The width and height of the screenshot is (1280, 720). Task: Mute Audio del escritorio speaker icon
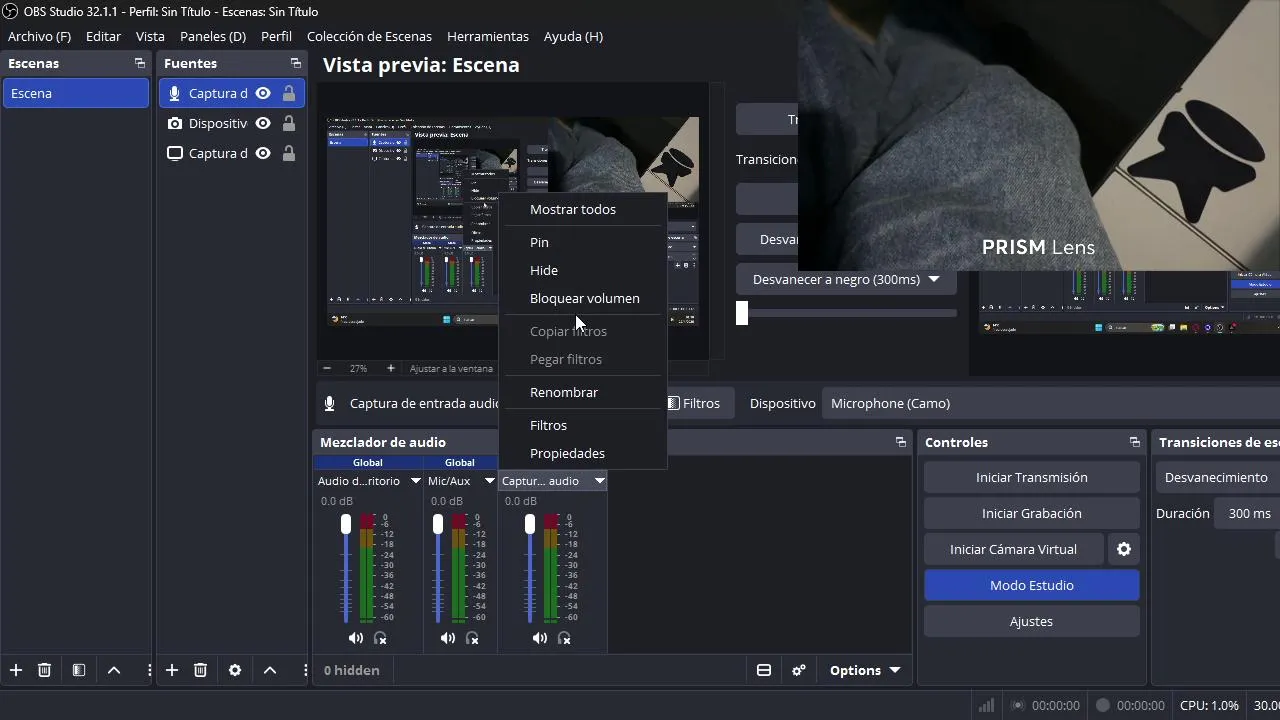356,638
